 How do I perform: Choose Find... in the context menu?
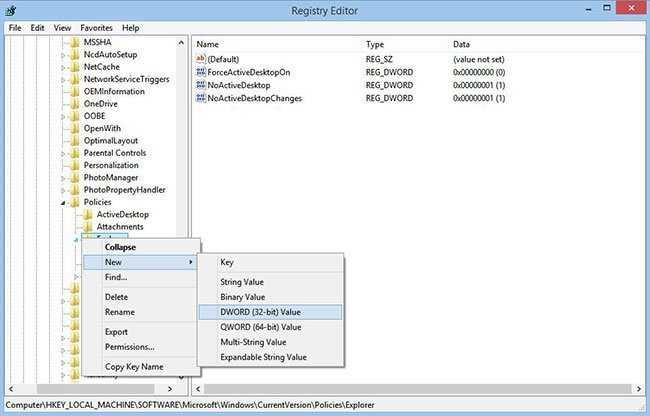pos(140,277)
